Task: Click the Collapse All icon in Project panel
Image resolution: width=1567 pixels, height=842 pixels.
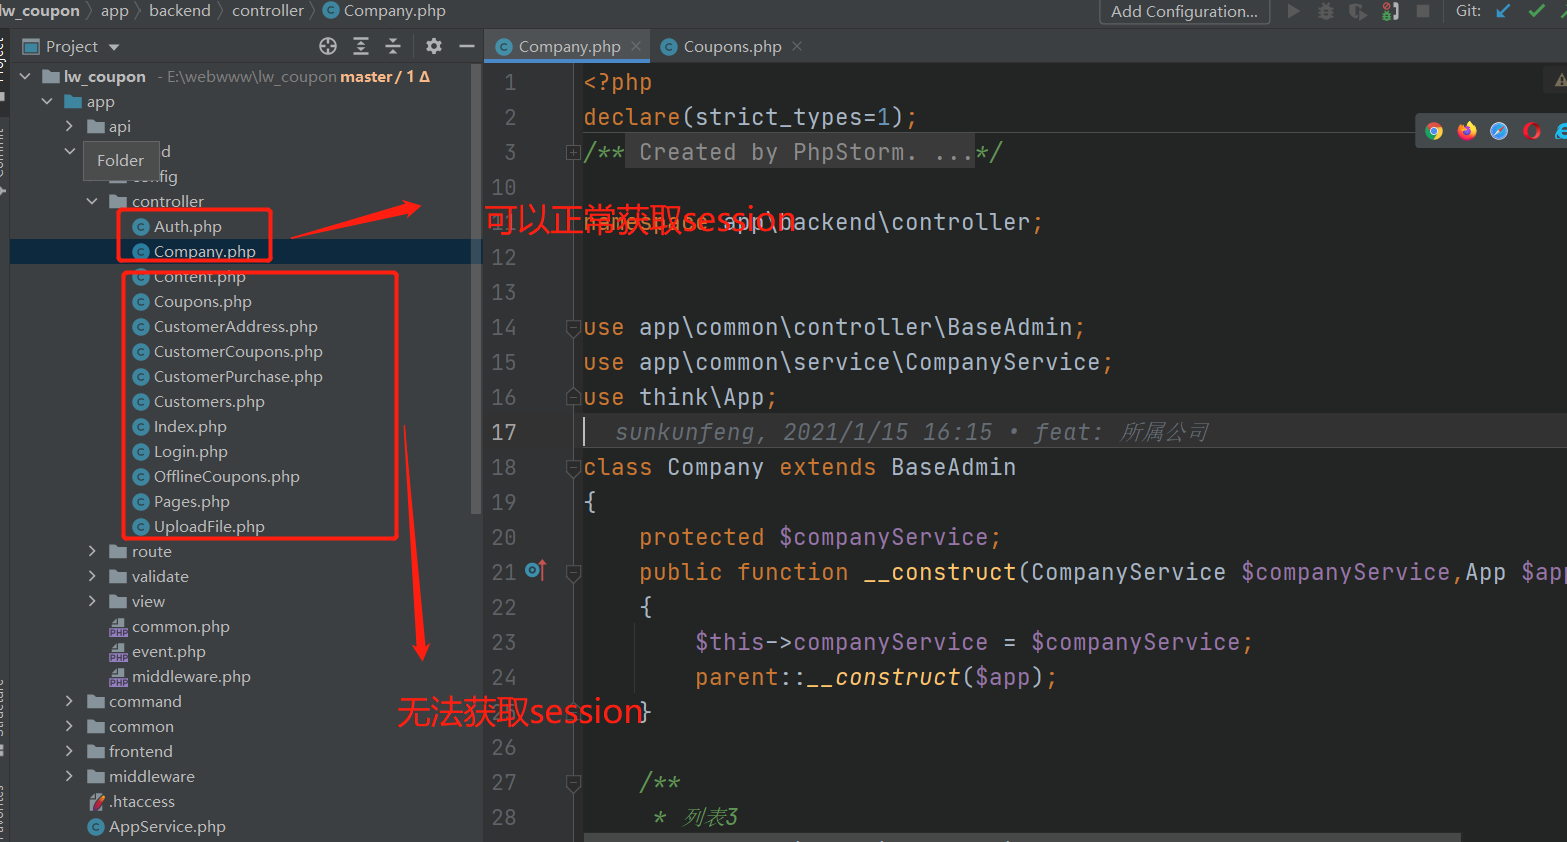Action: point(393,46)
